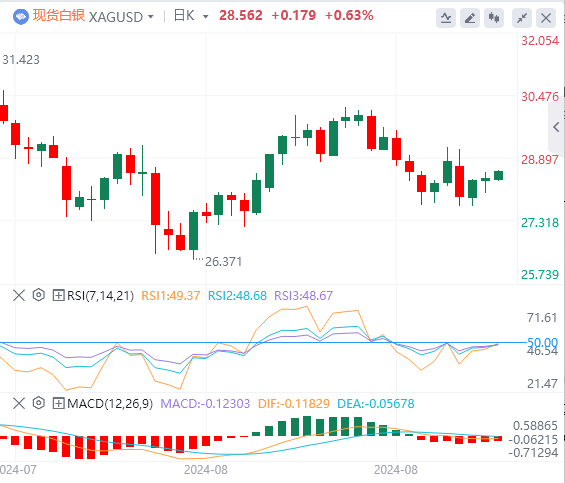The width and height of the screenshot is (565, 483).
Task: Switch chart type with candlestick icon
Action: pyautogui.click(x=494, y=18)
